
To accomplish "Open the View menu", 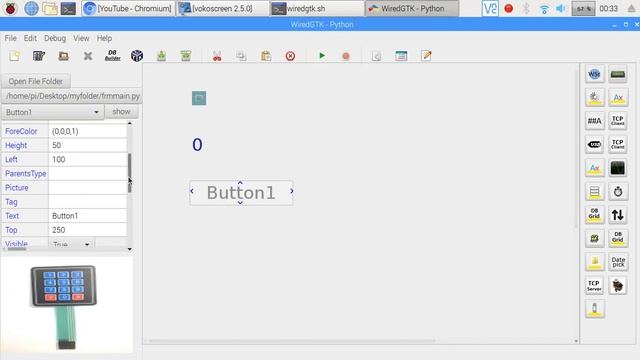I will point(81,38).
